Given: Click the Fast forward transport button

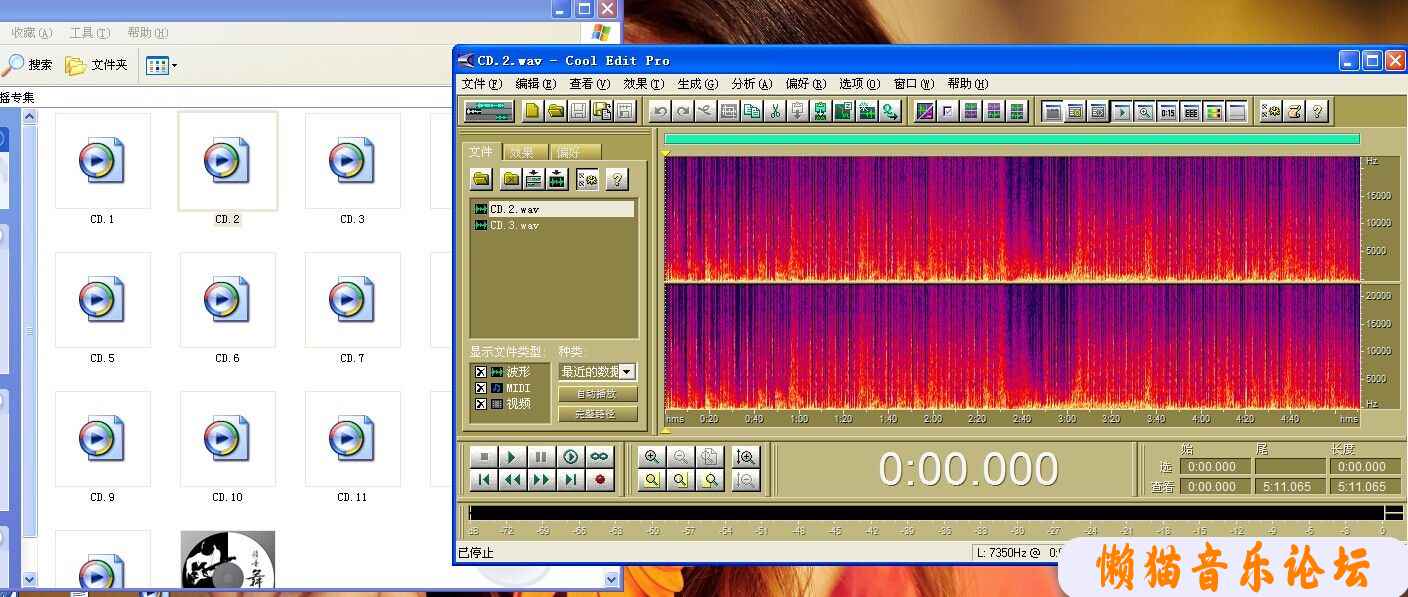Looking at the screenshot, I should [x=541, y=480].
